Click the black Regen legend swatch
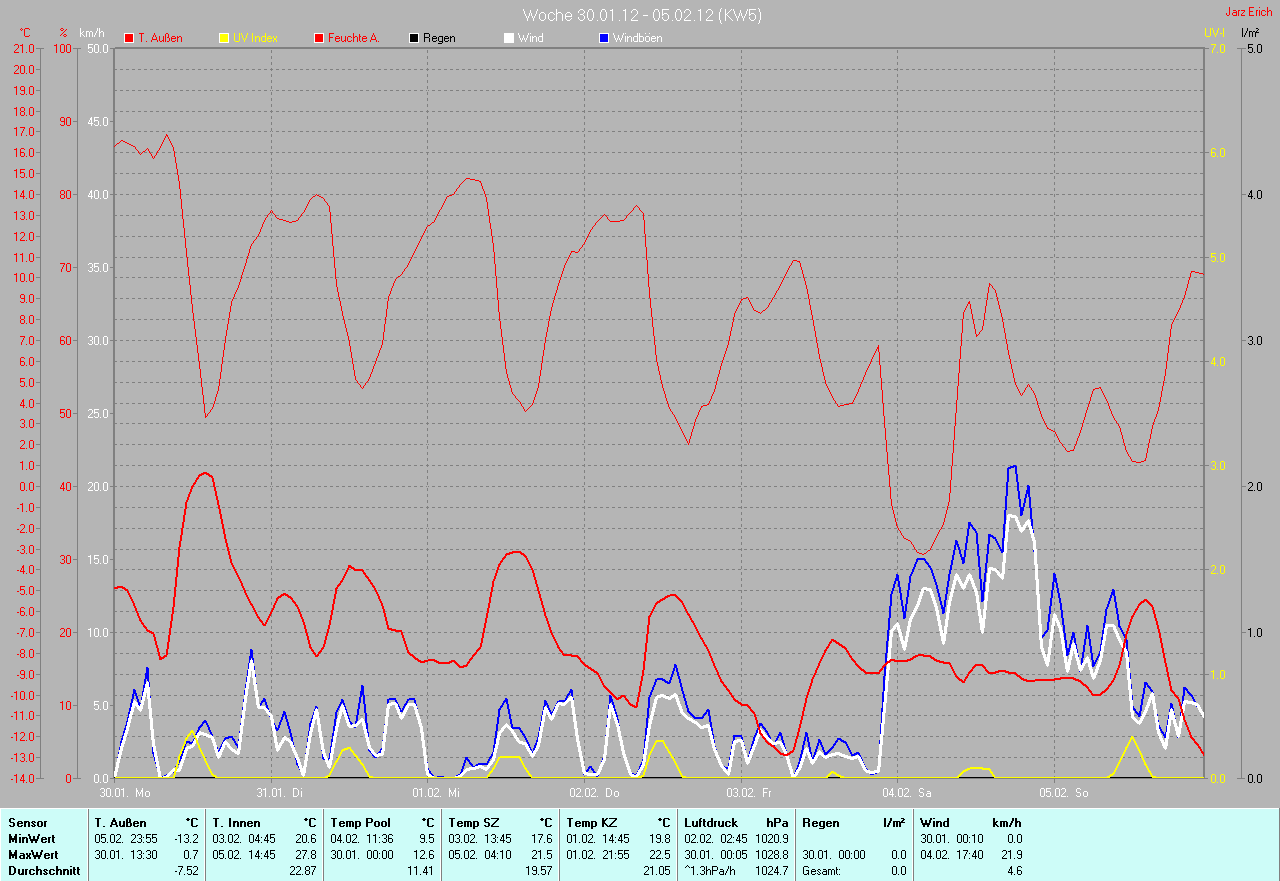Screen dimensions: 1280x881 click(414, 38)
